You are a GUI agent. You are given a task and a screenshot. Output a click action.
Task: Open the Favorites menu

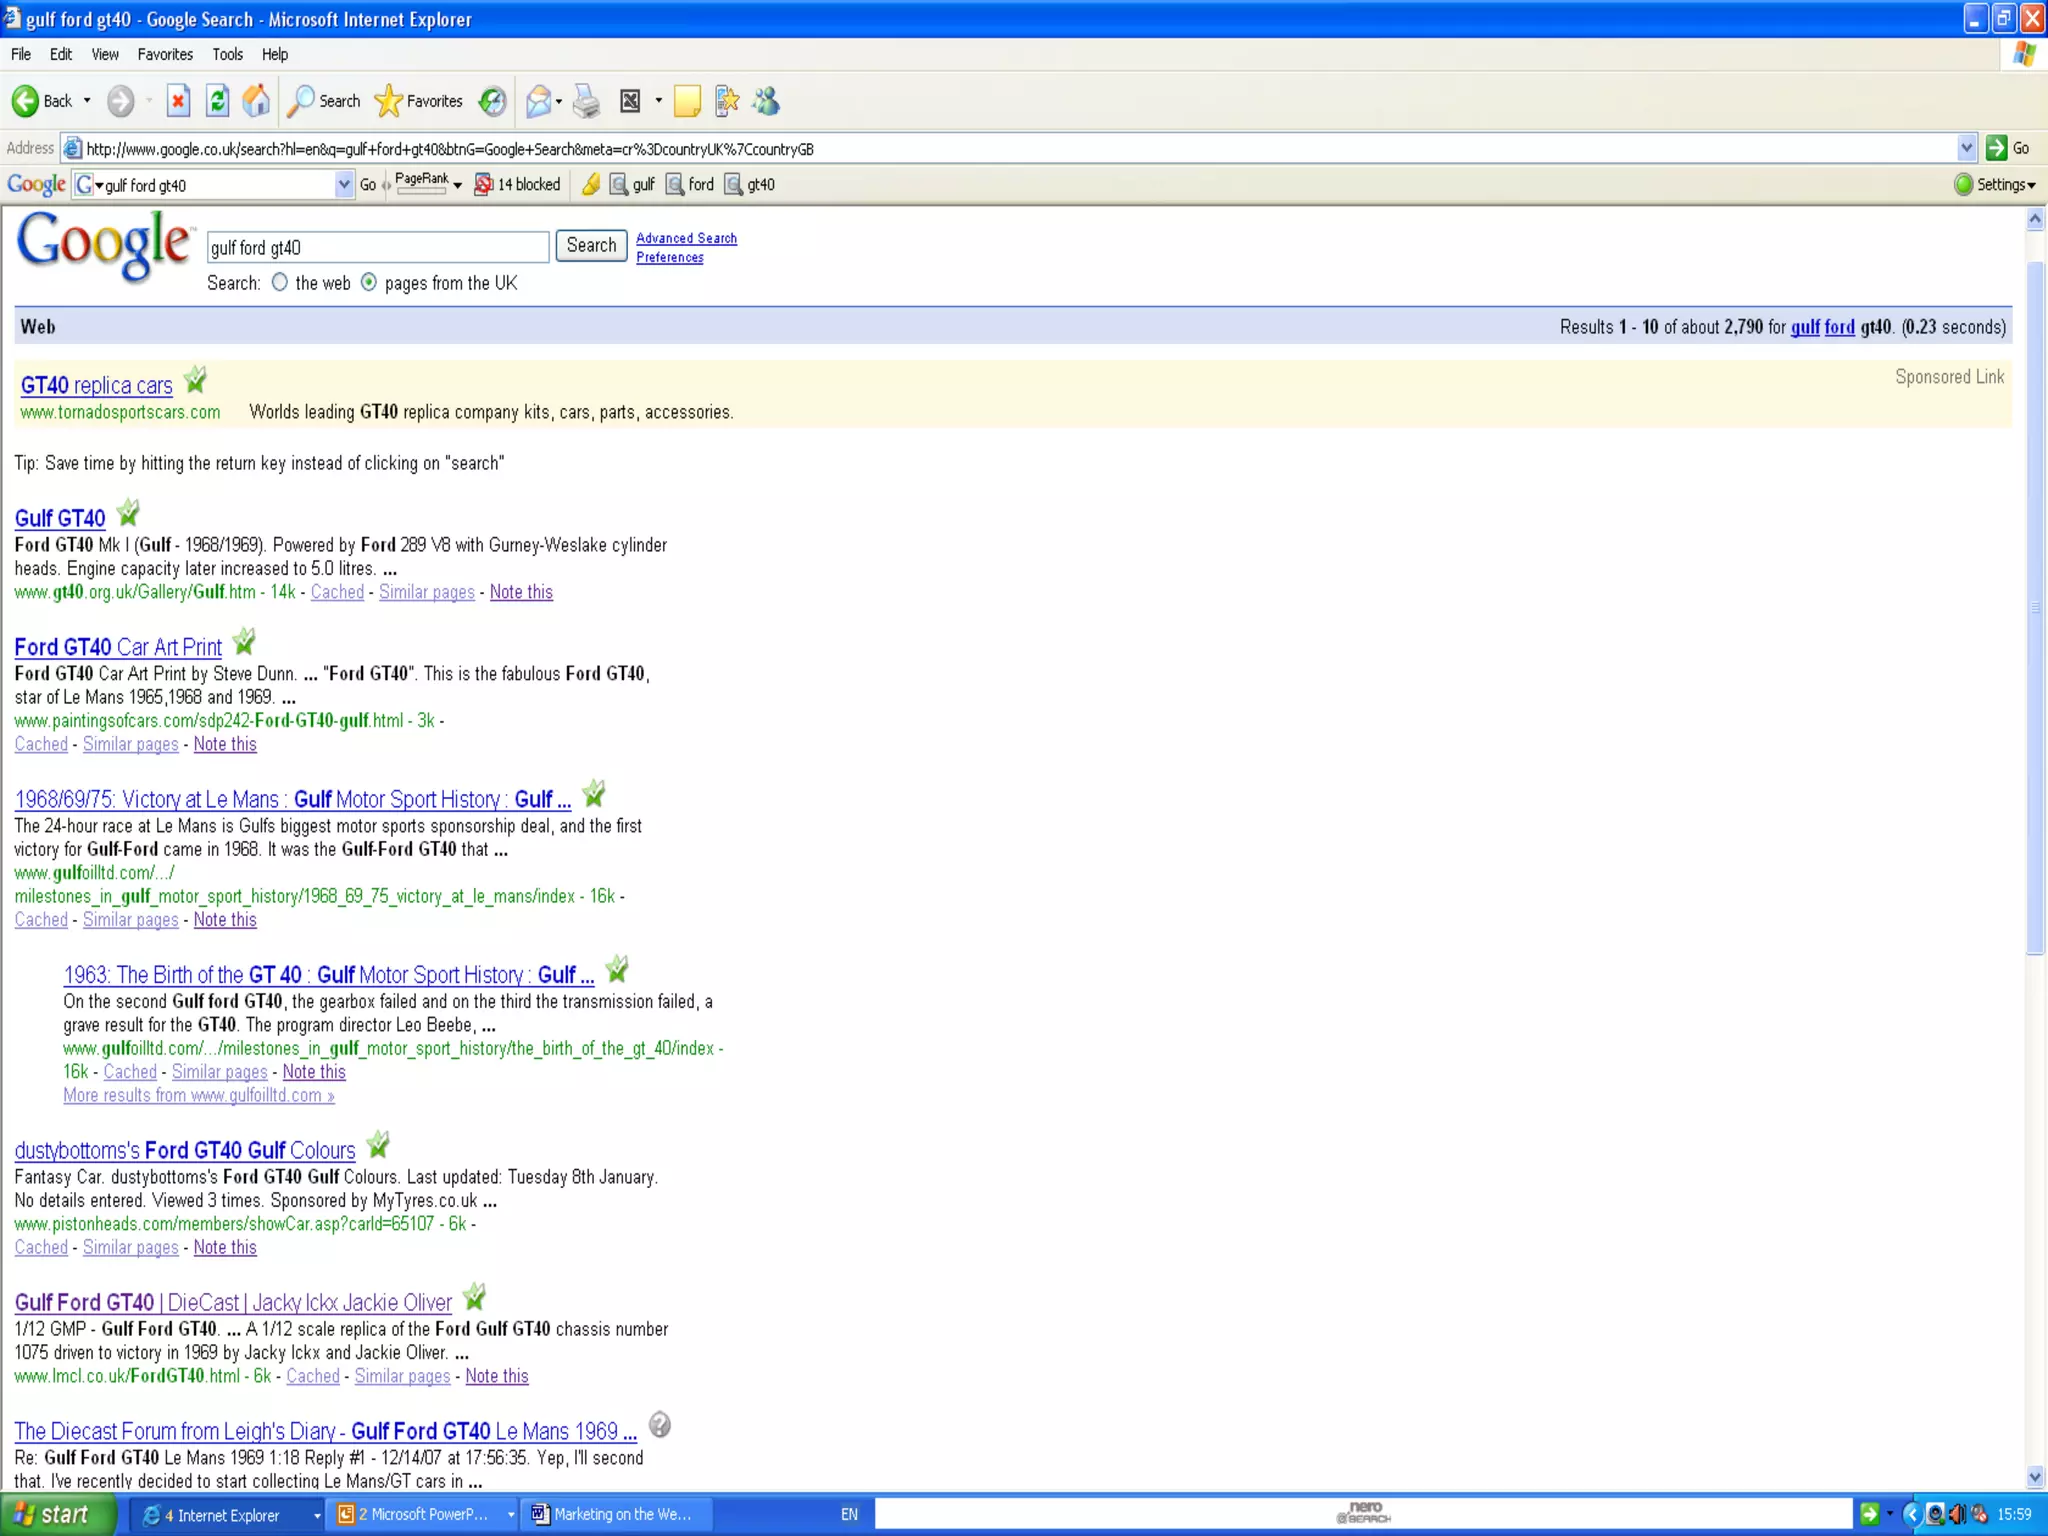[165, 54]
